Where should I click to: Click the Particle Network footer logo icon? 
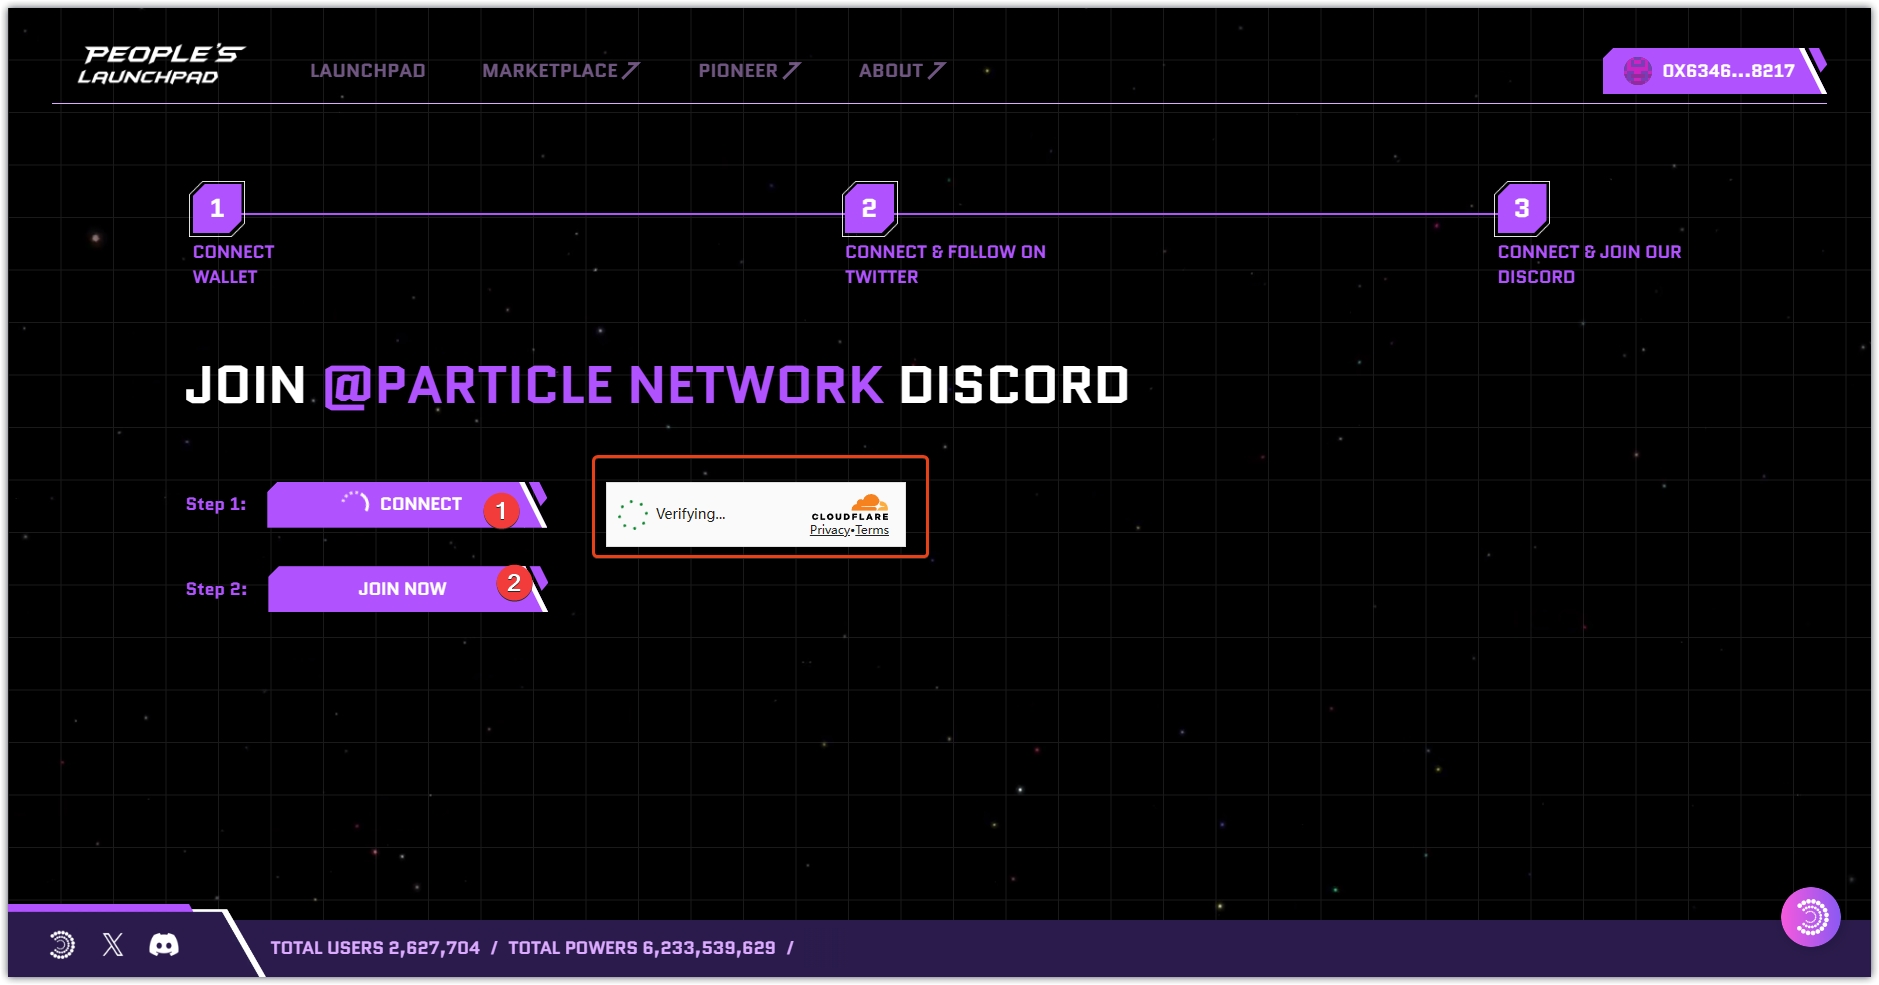(x=62, y=945)
